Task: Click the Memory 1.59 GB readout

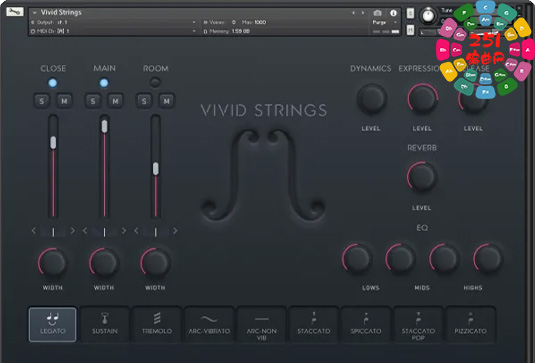Action: pos(241,31)
